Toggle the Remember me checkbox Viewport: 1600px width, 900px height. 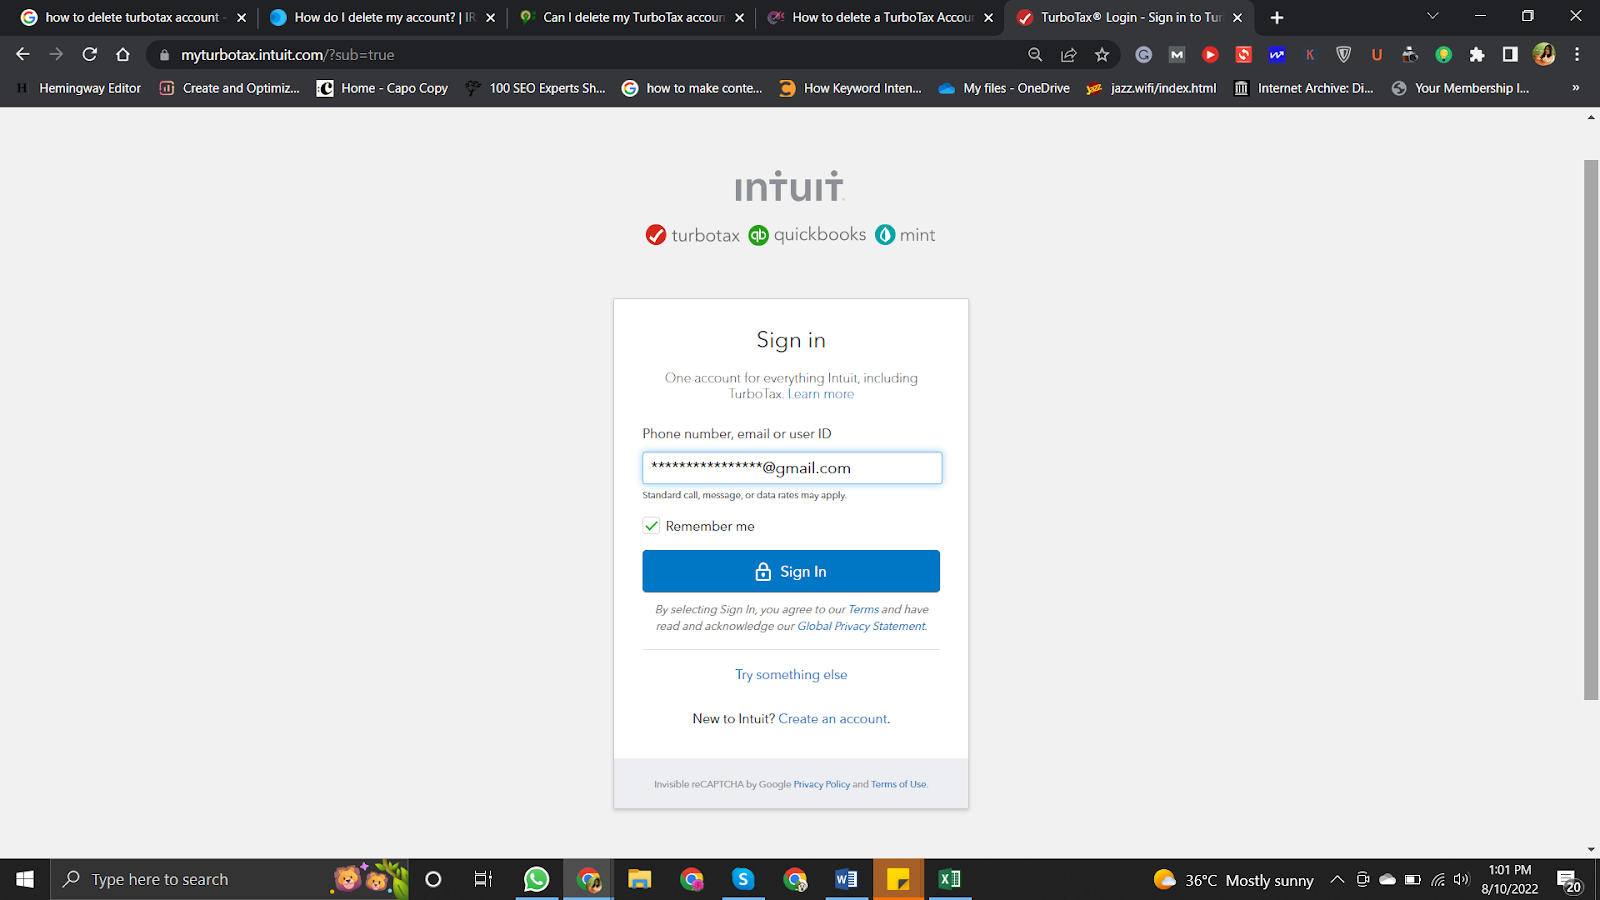click(x=651, y=526)
